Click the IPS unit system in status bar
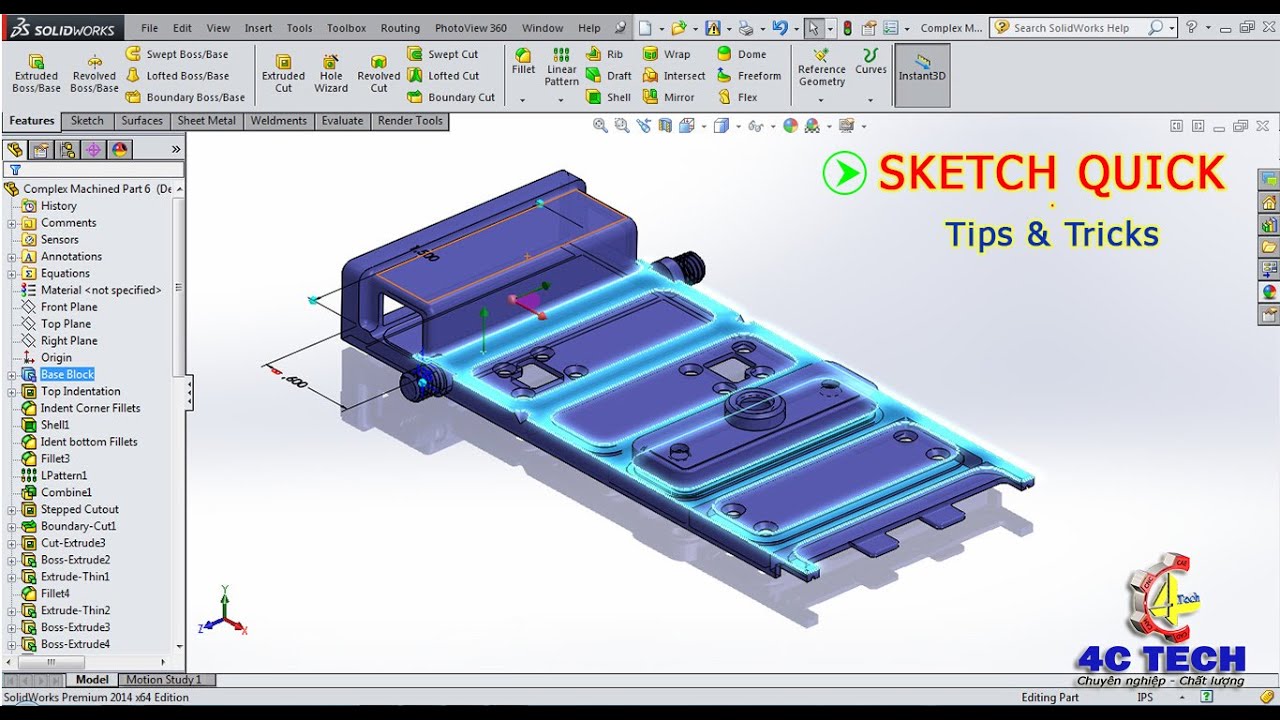1280x720 pixels. coord(1145,698)
